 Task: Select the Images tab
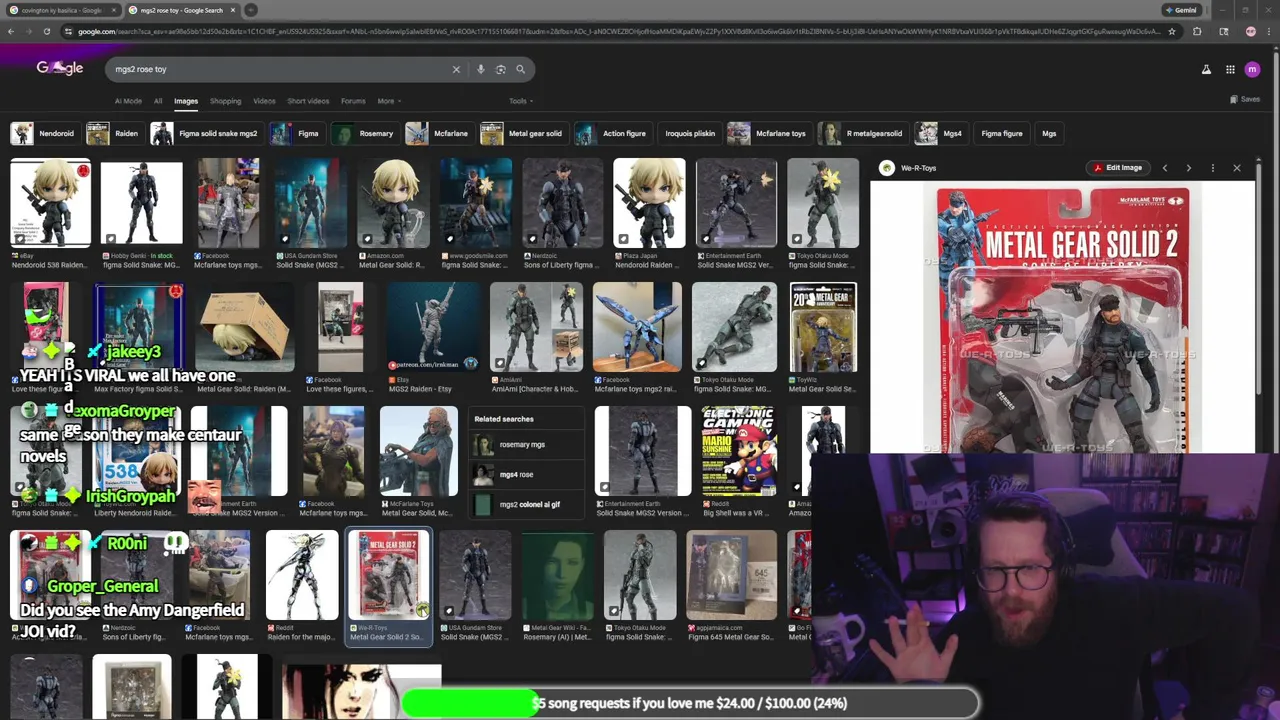tap(186, 101)
